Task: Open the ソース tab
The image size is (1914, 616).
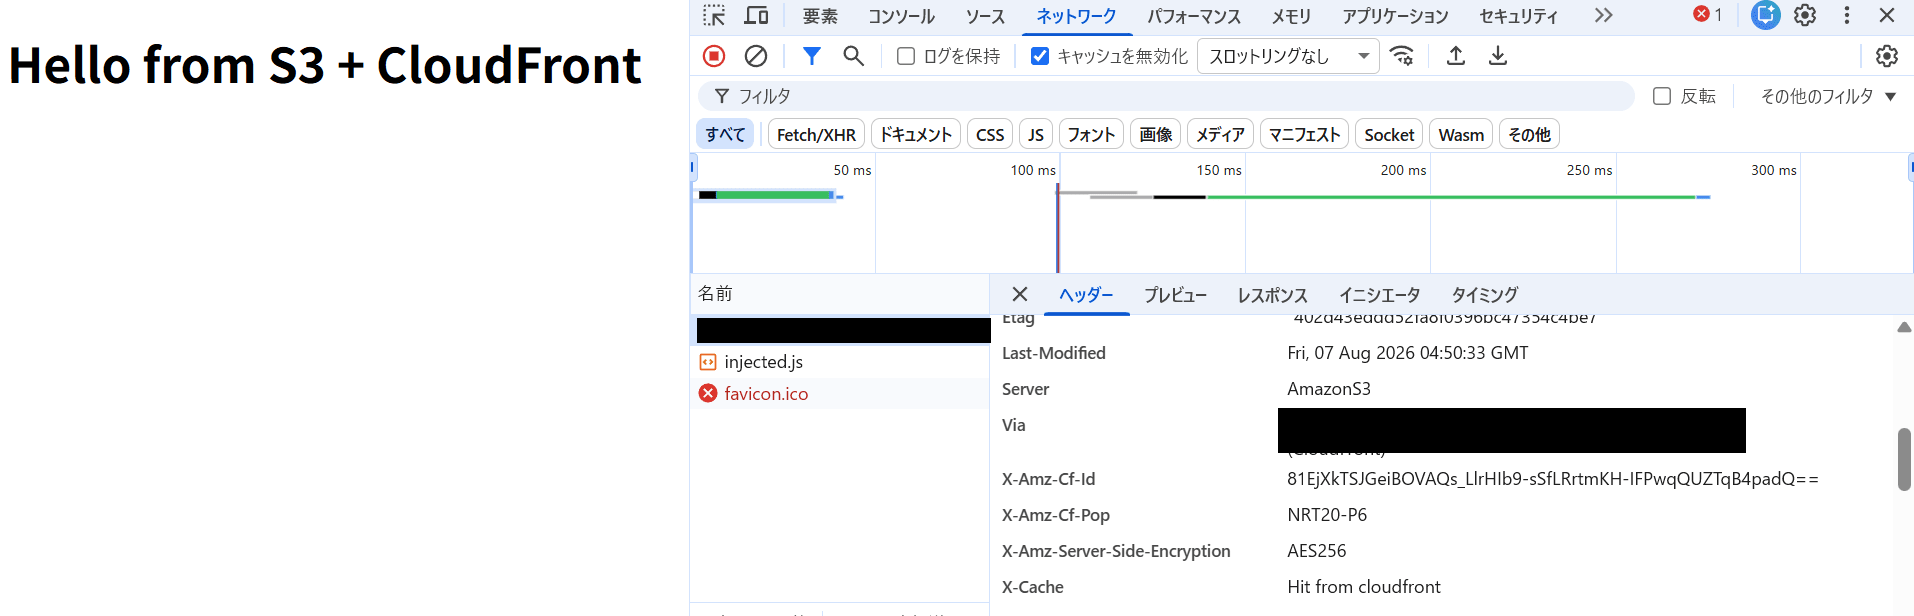Action: 985,16
